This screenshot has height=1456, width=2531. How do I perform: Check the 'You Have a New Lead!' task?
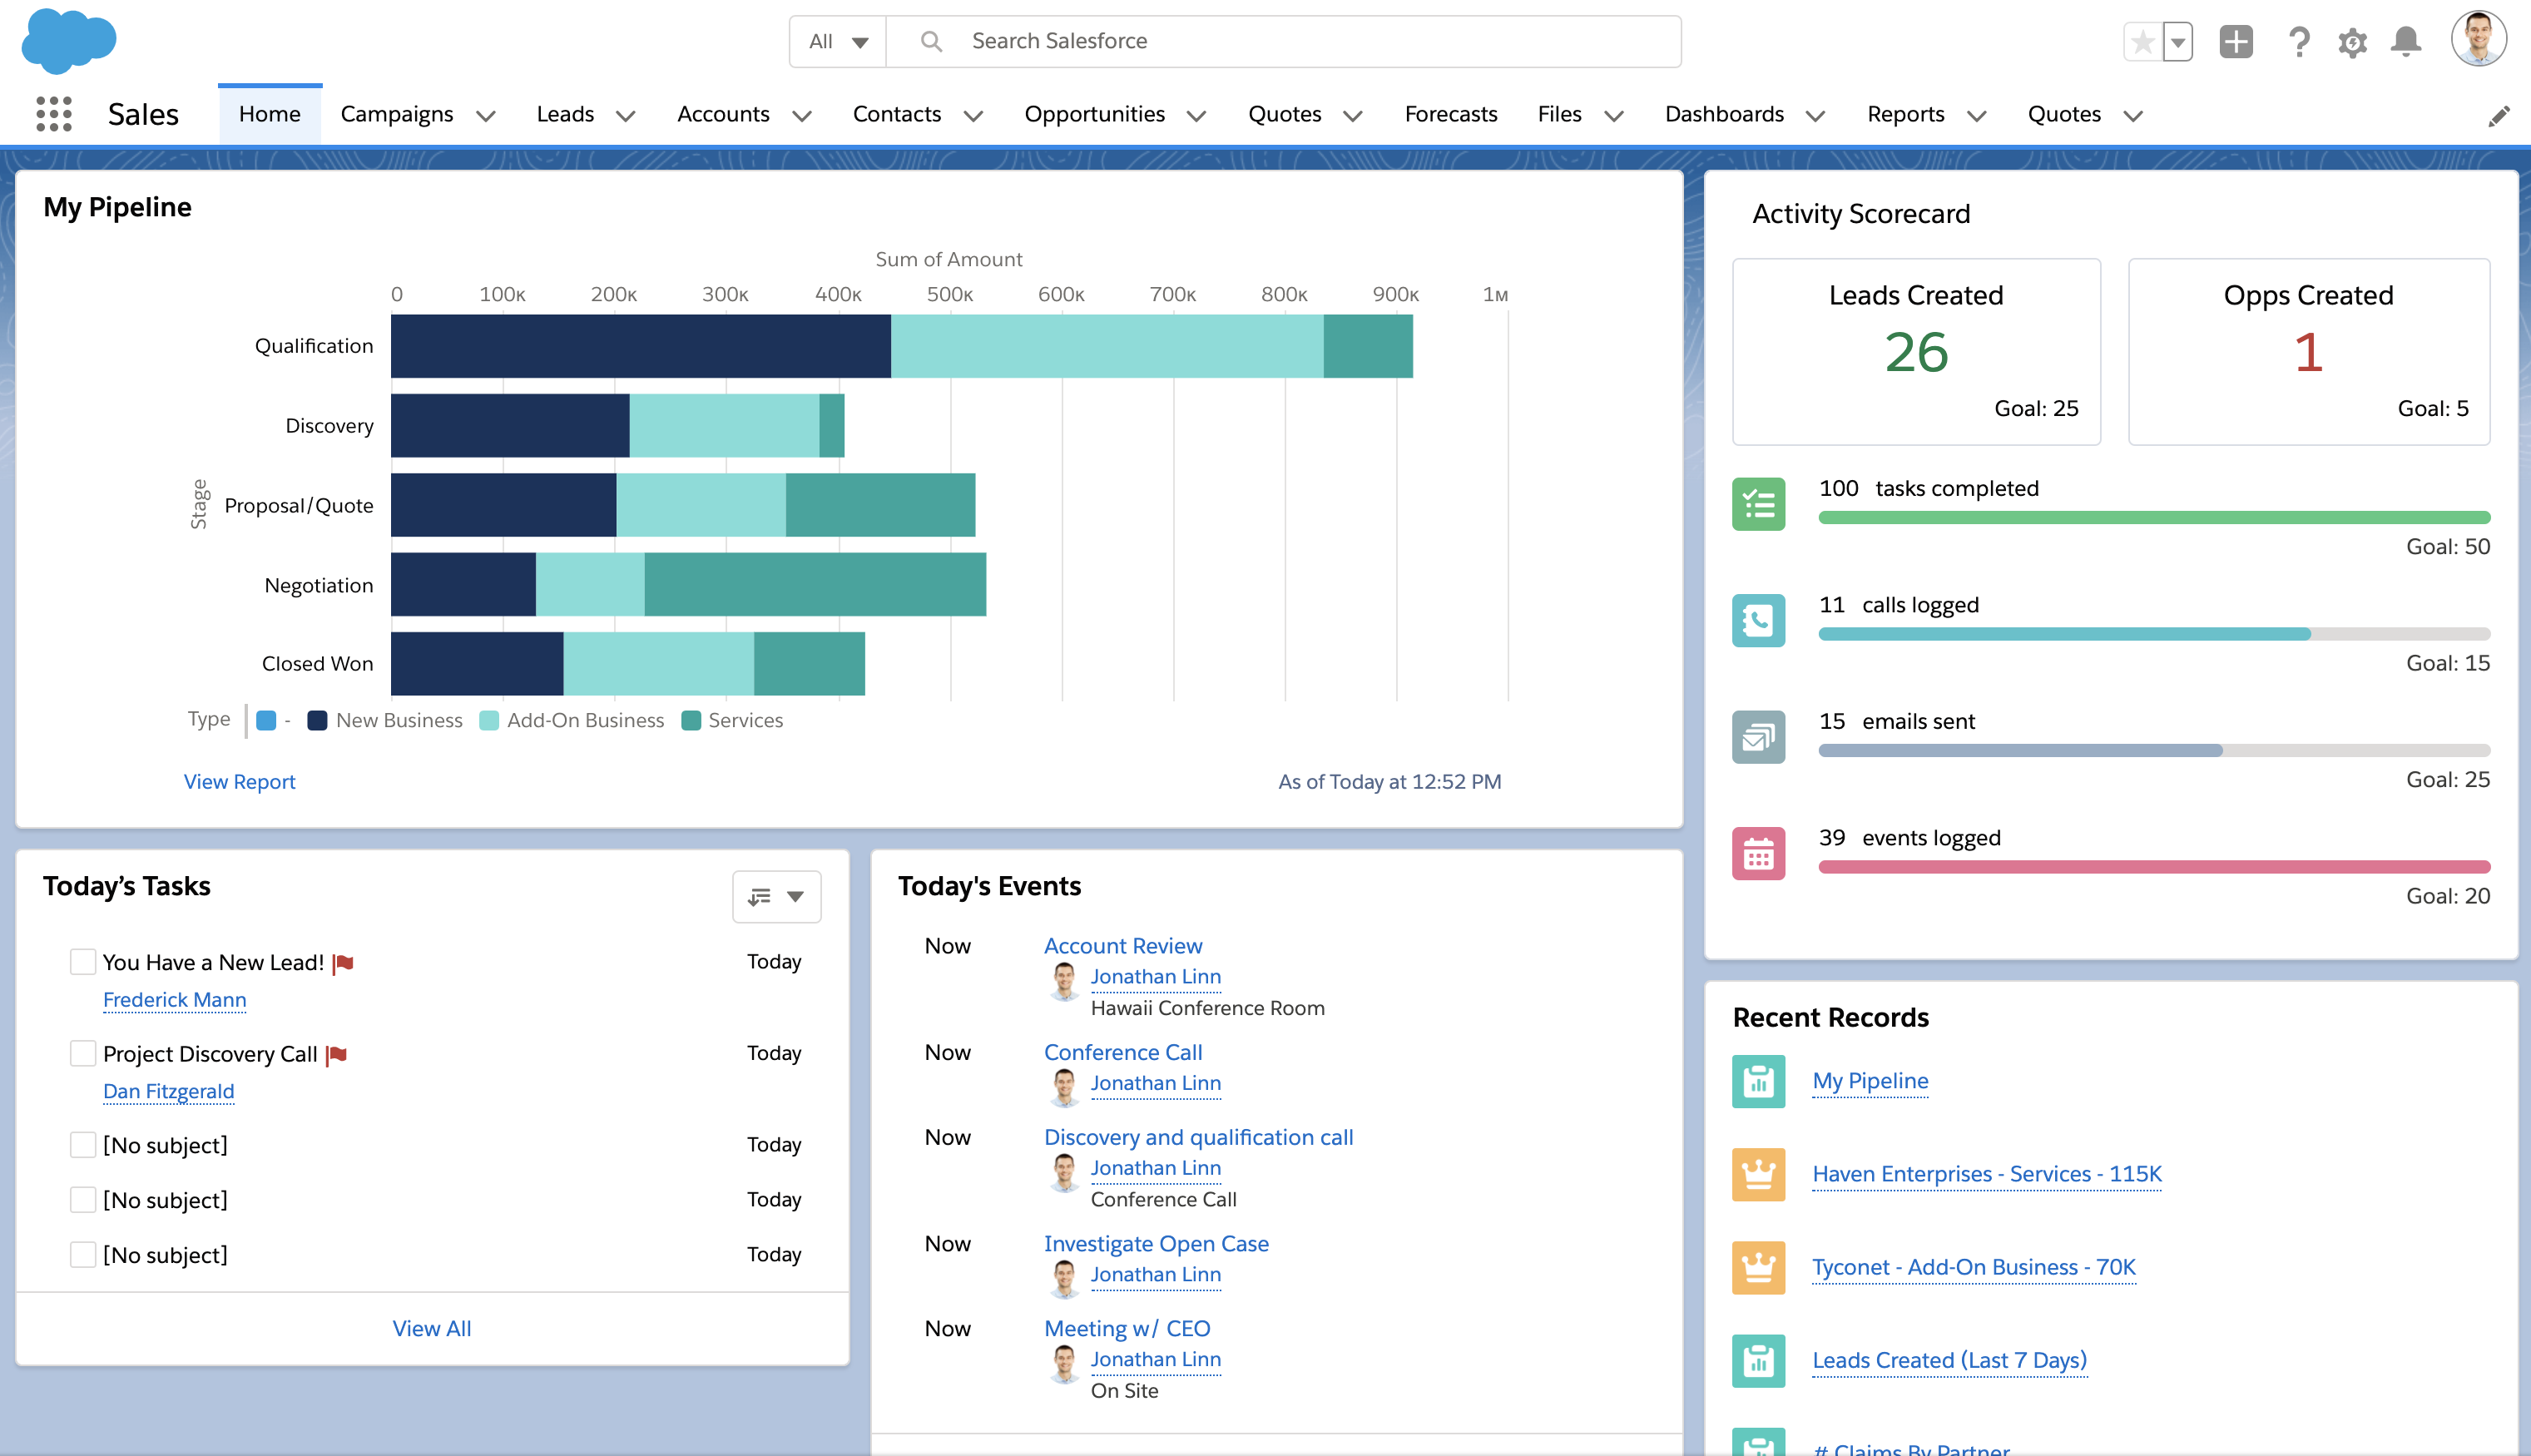83,962
